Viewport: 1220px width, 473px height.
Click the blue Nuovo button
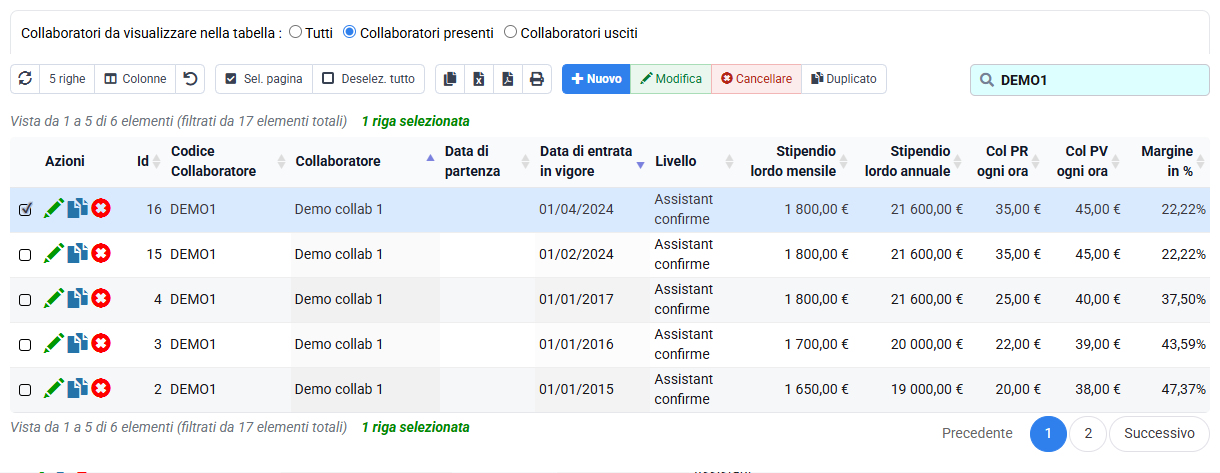(596, 79)
